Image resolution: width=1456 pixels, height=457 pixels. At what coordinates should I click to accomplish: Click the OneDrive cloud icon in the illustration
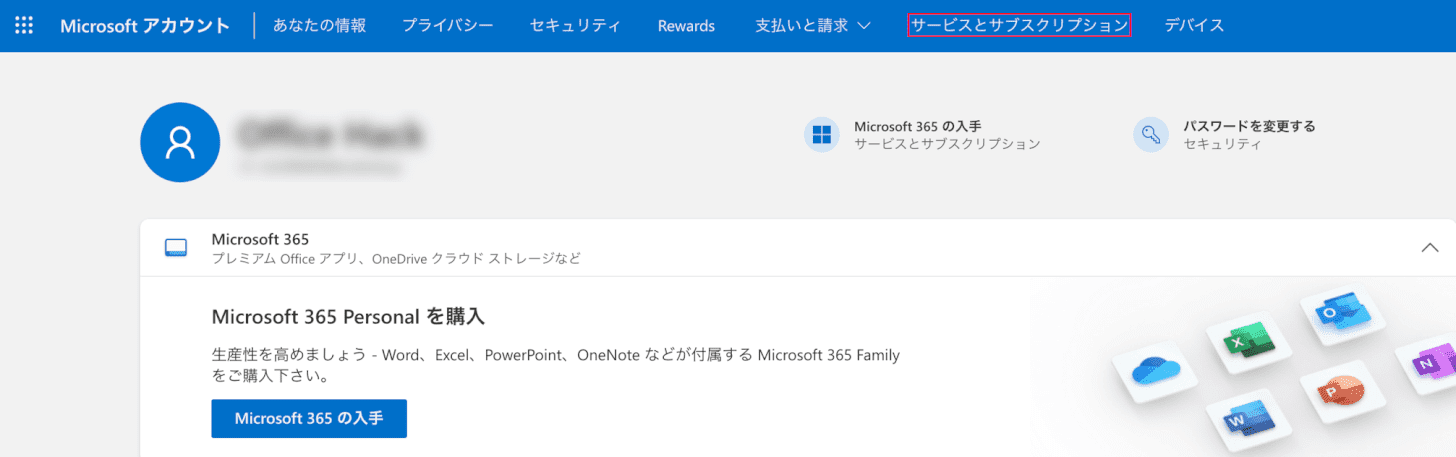click(x=1156, y=372)
